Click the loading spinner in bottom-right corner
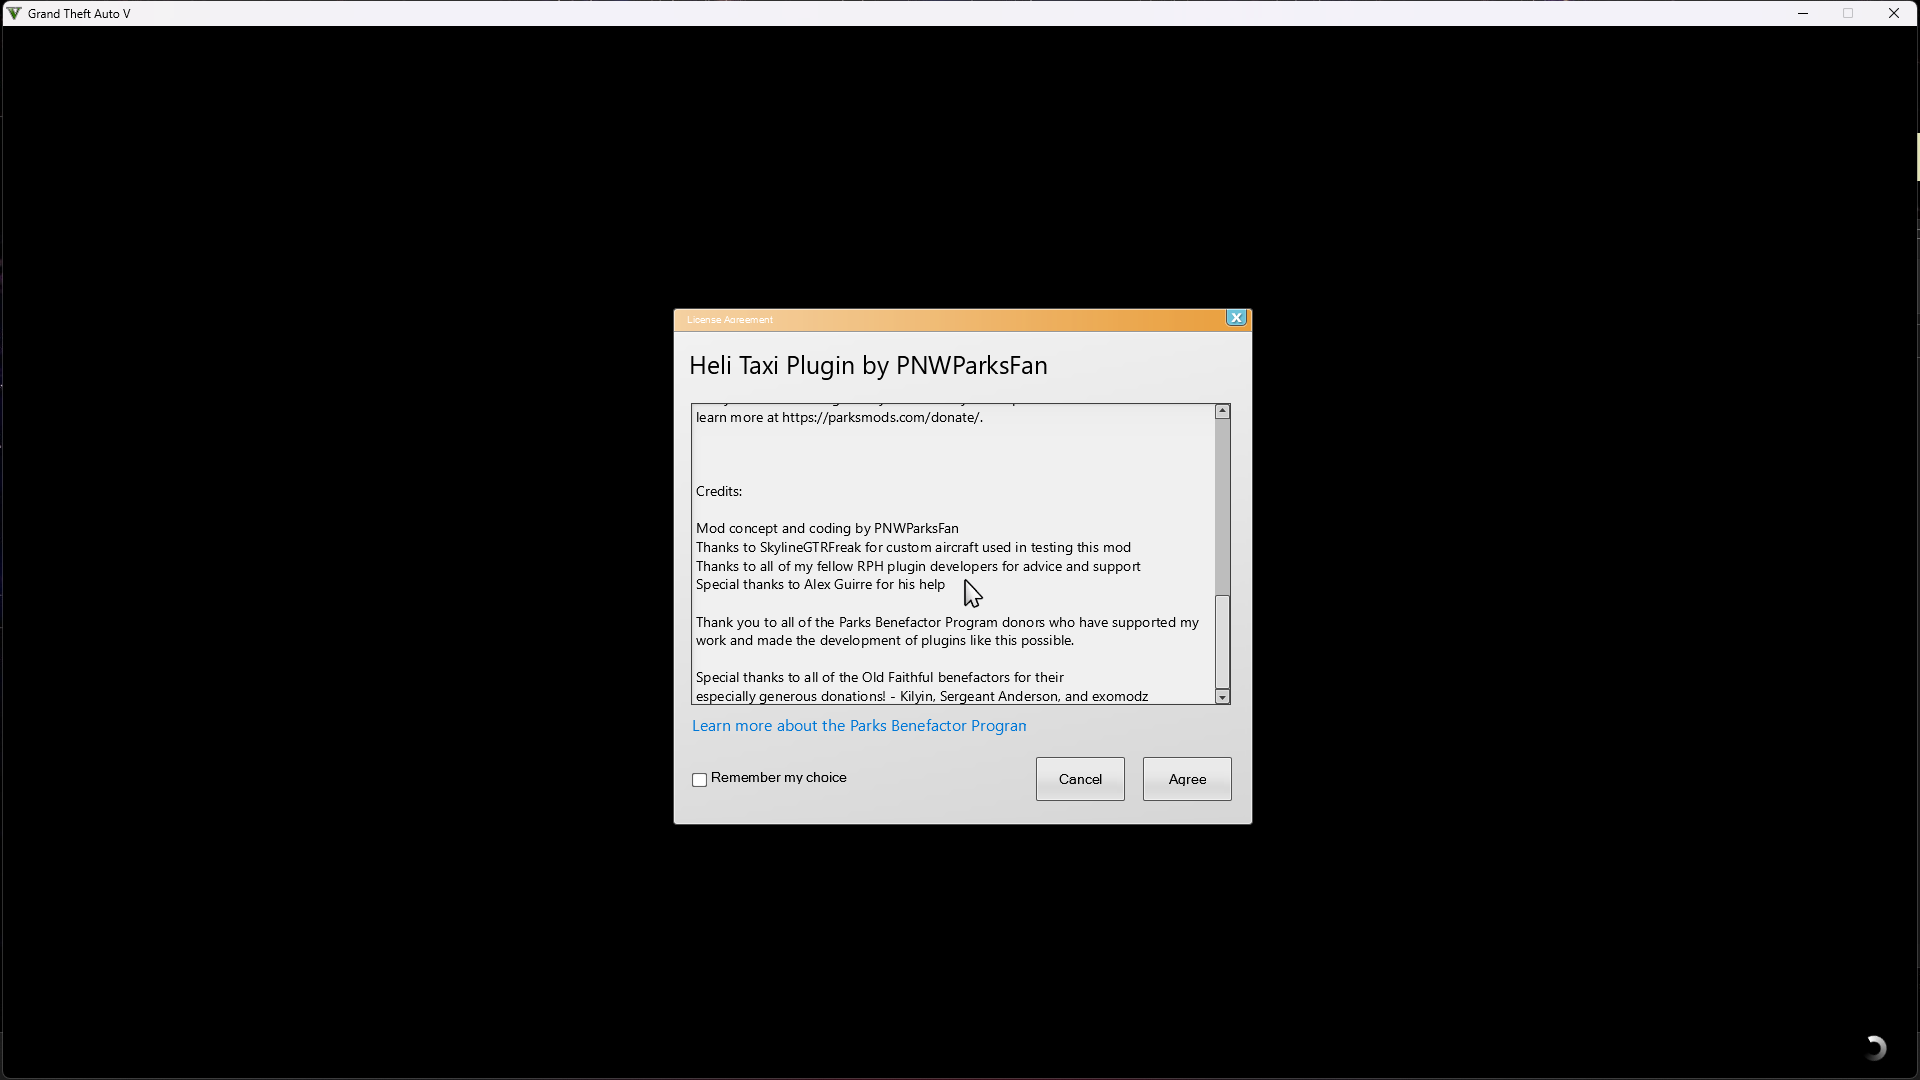The width and height of the screenshot is (1920, 1080). coord(1875,1047)
